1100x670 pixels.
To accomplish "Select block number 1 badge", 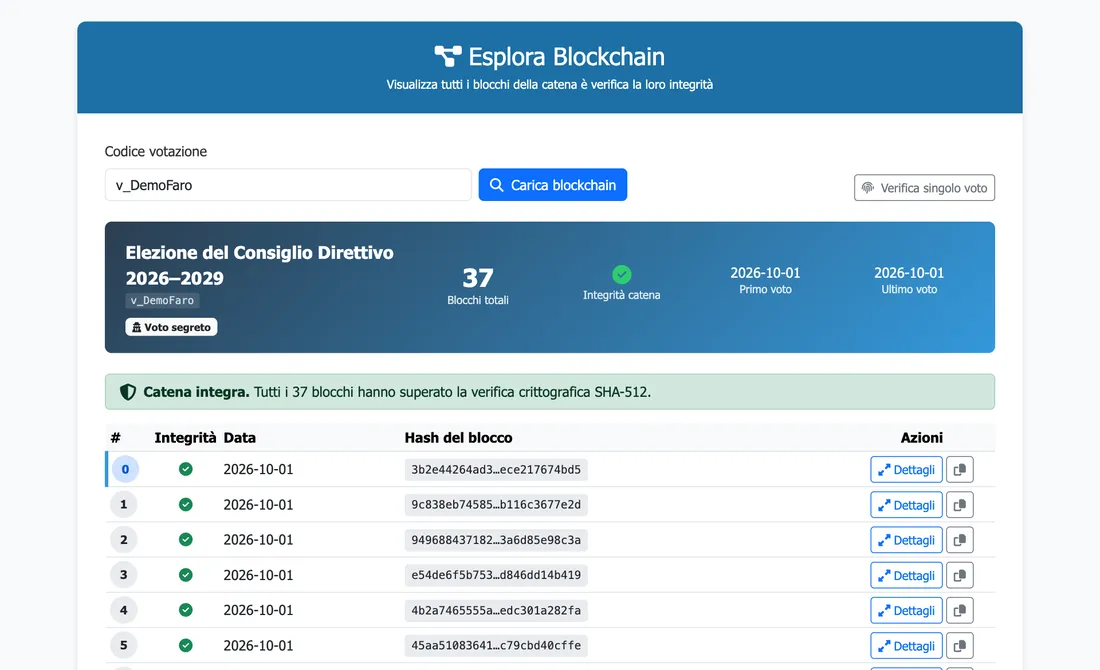I will [x=123, y=504].
